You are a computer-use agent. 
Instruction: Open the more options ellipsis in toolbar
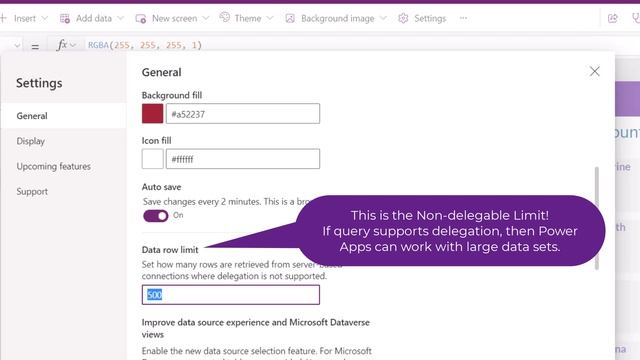point(463,18)
